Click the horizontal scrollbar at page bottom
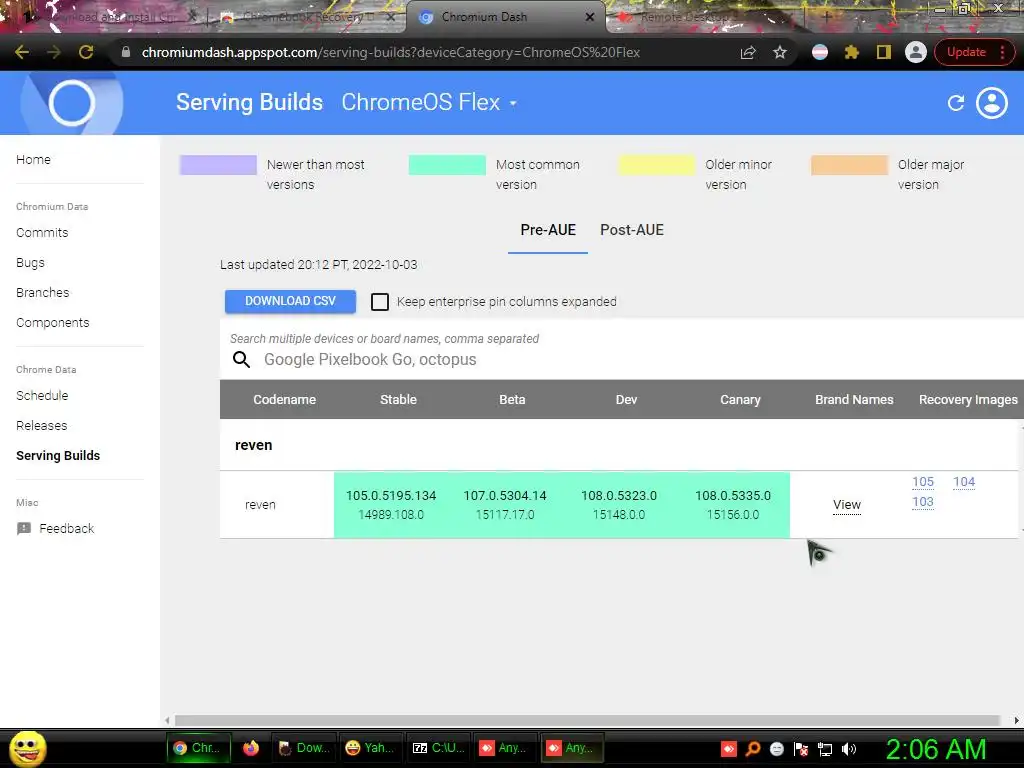Viewport: 1024px width, 768px height. click(588, 720)
